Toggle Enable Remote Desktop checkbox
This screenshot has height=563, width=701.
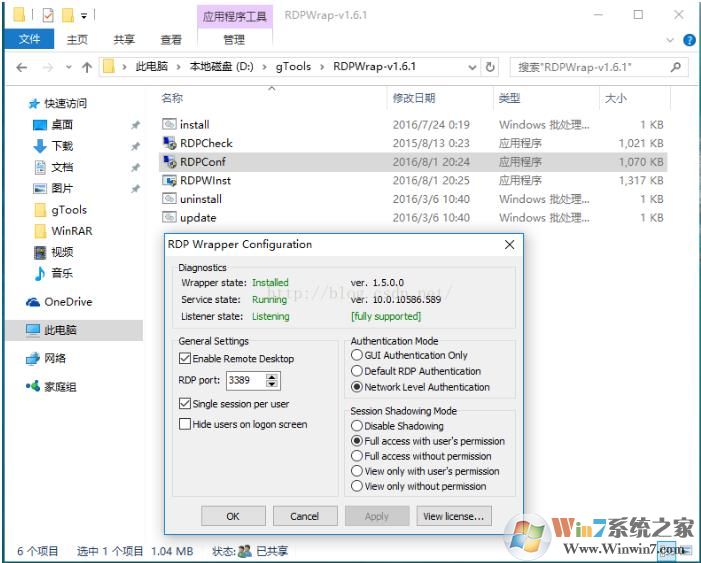coord(185,358)
